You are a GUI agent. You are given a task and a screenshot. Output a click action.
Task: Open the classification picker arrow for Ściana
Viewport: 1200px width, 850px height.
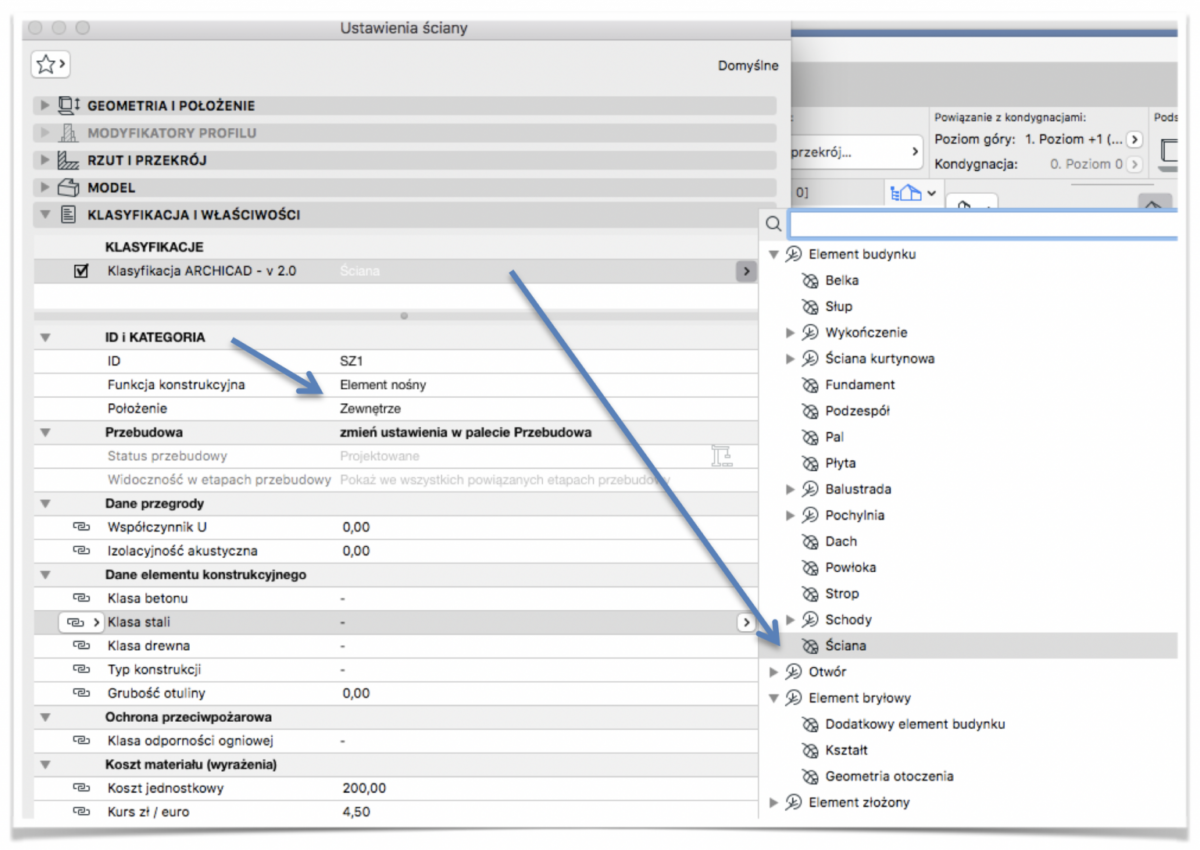pyautogui.click(x=745, y=271)
